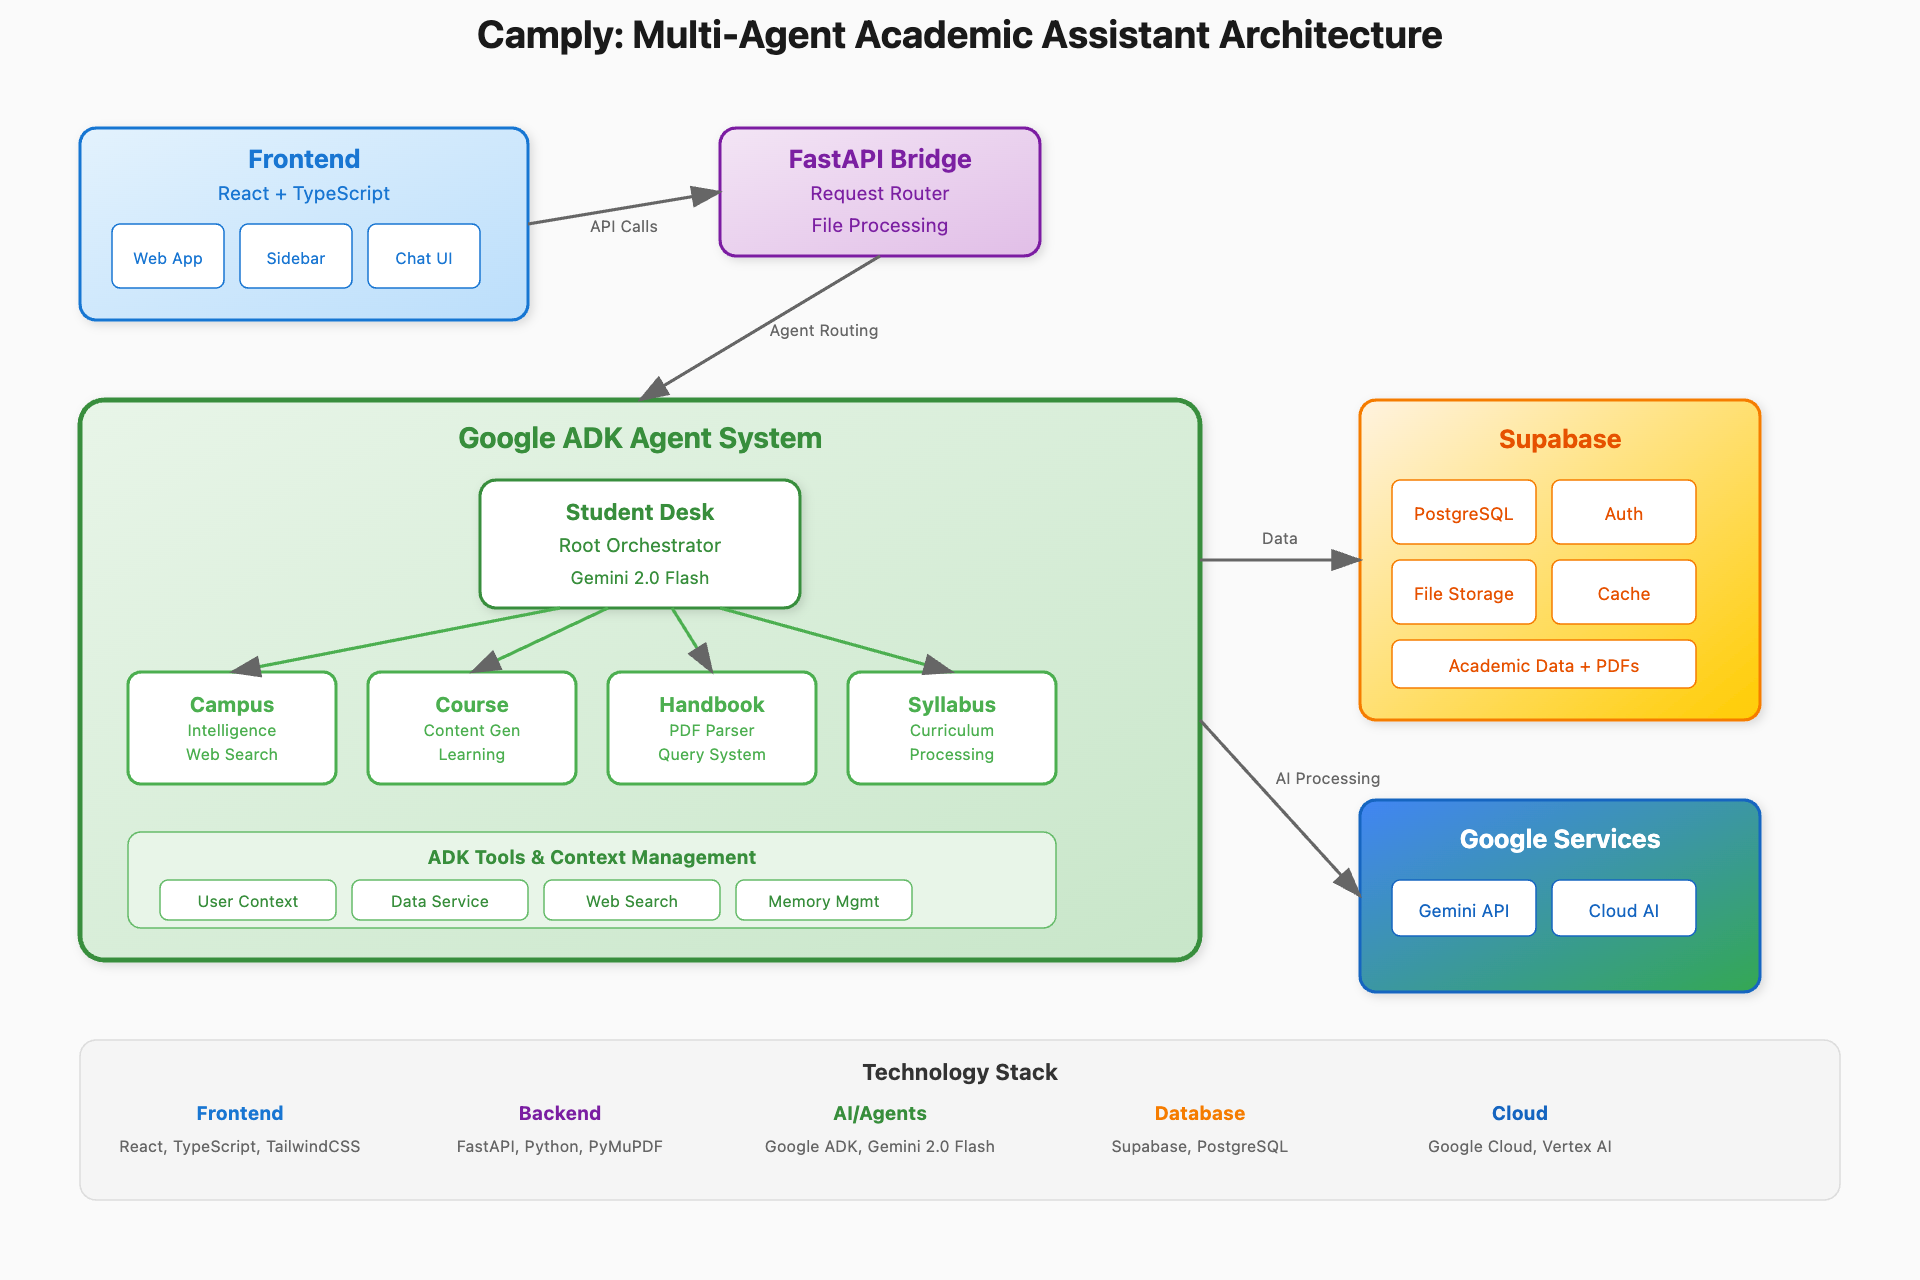Select the Auth box in Supabase
1920x1280 pixels.
click(1624, 513)
